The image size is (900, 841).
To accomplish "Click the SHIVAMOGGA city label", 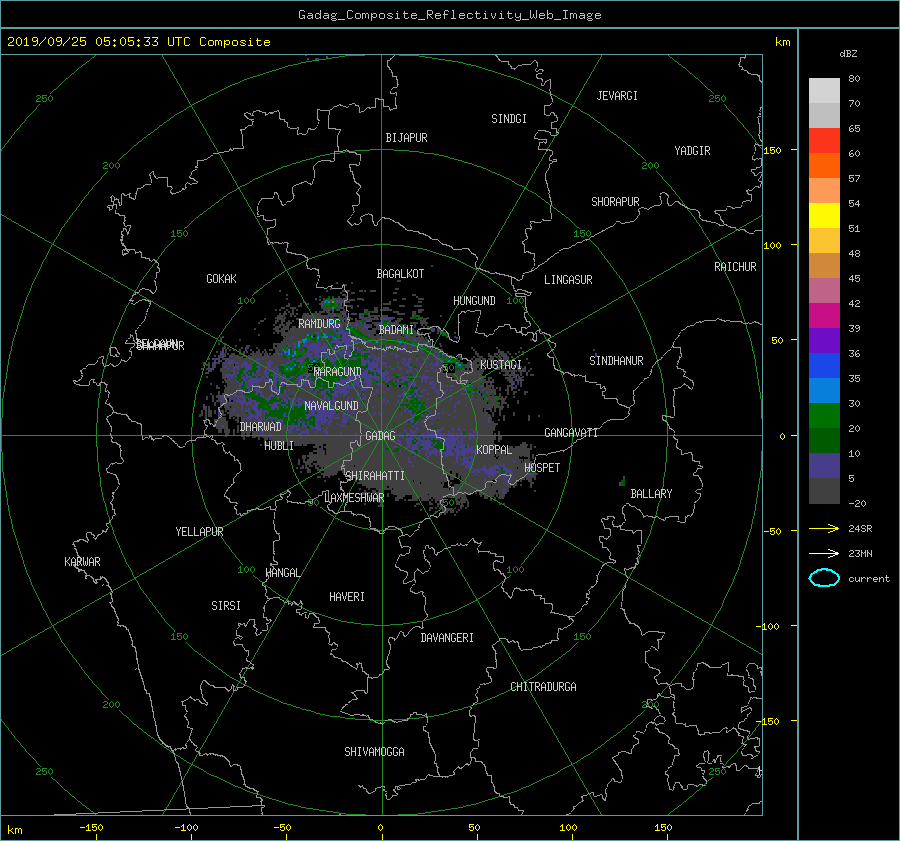I will tap(374, 752).
